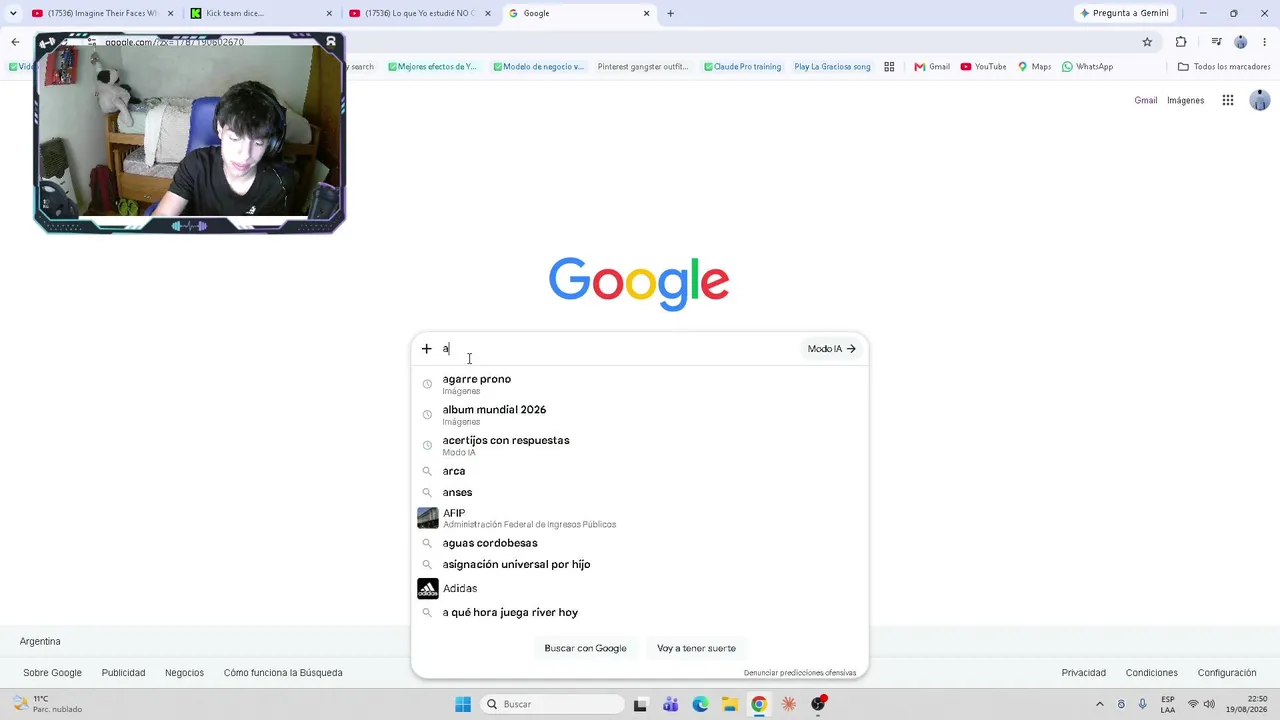The image size is (1280, 720).
Task: Open File Explorer from taskbar
Action: click(730, 704)
